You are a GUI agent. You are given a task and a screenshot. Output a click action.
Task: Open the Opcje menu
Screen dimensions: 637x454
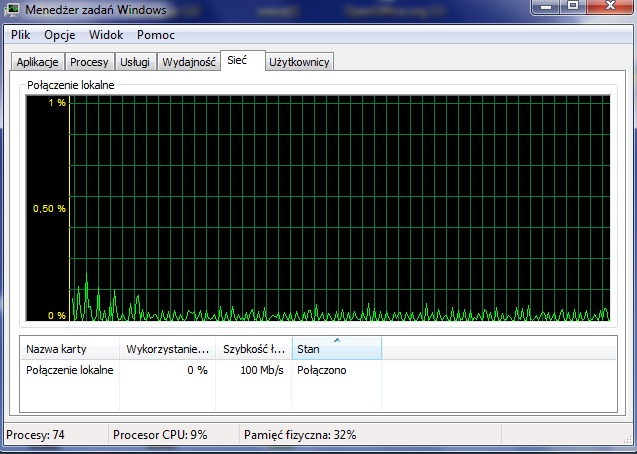(60, 35)
